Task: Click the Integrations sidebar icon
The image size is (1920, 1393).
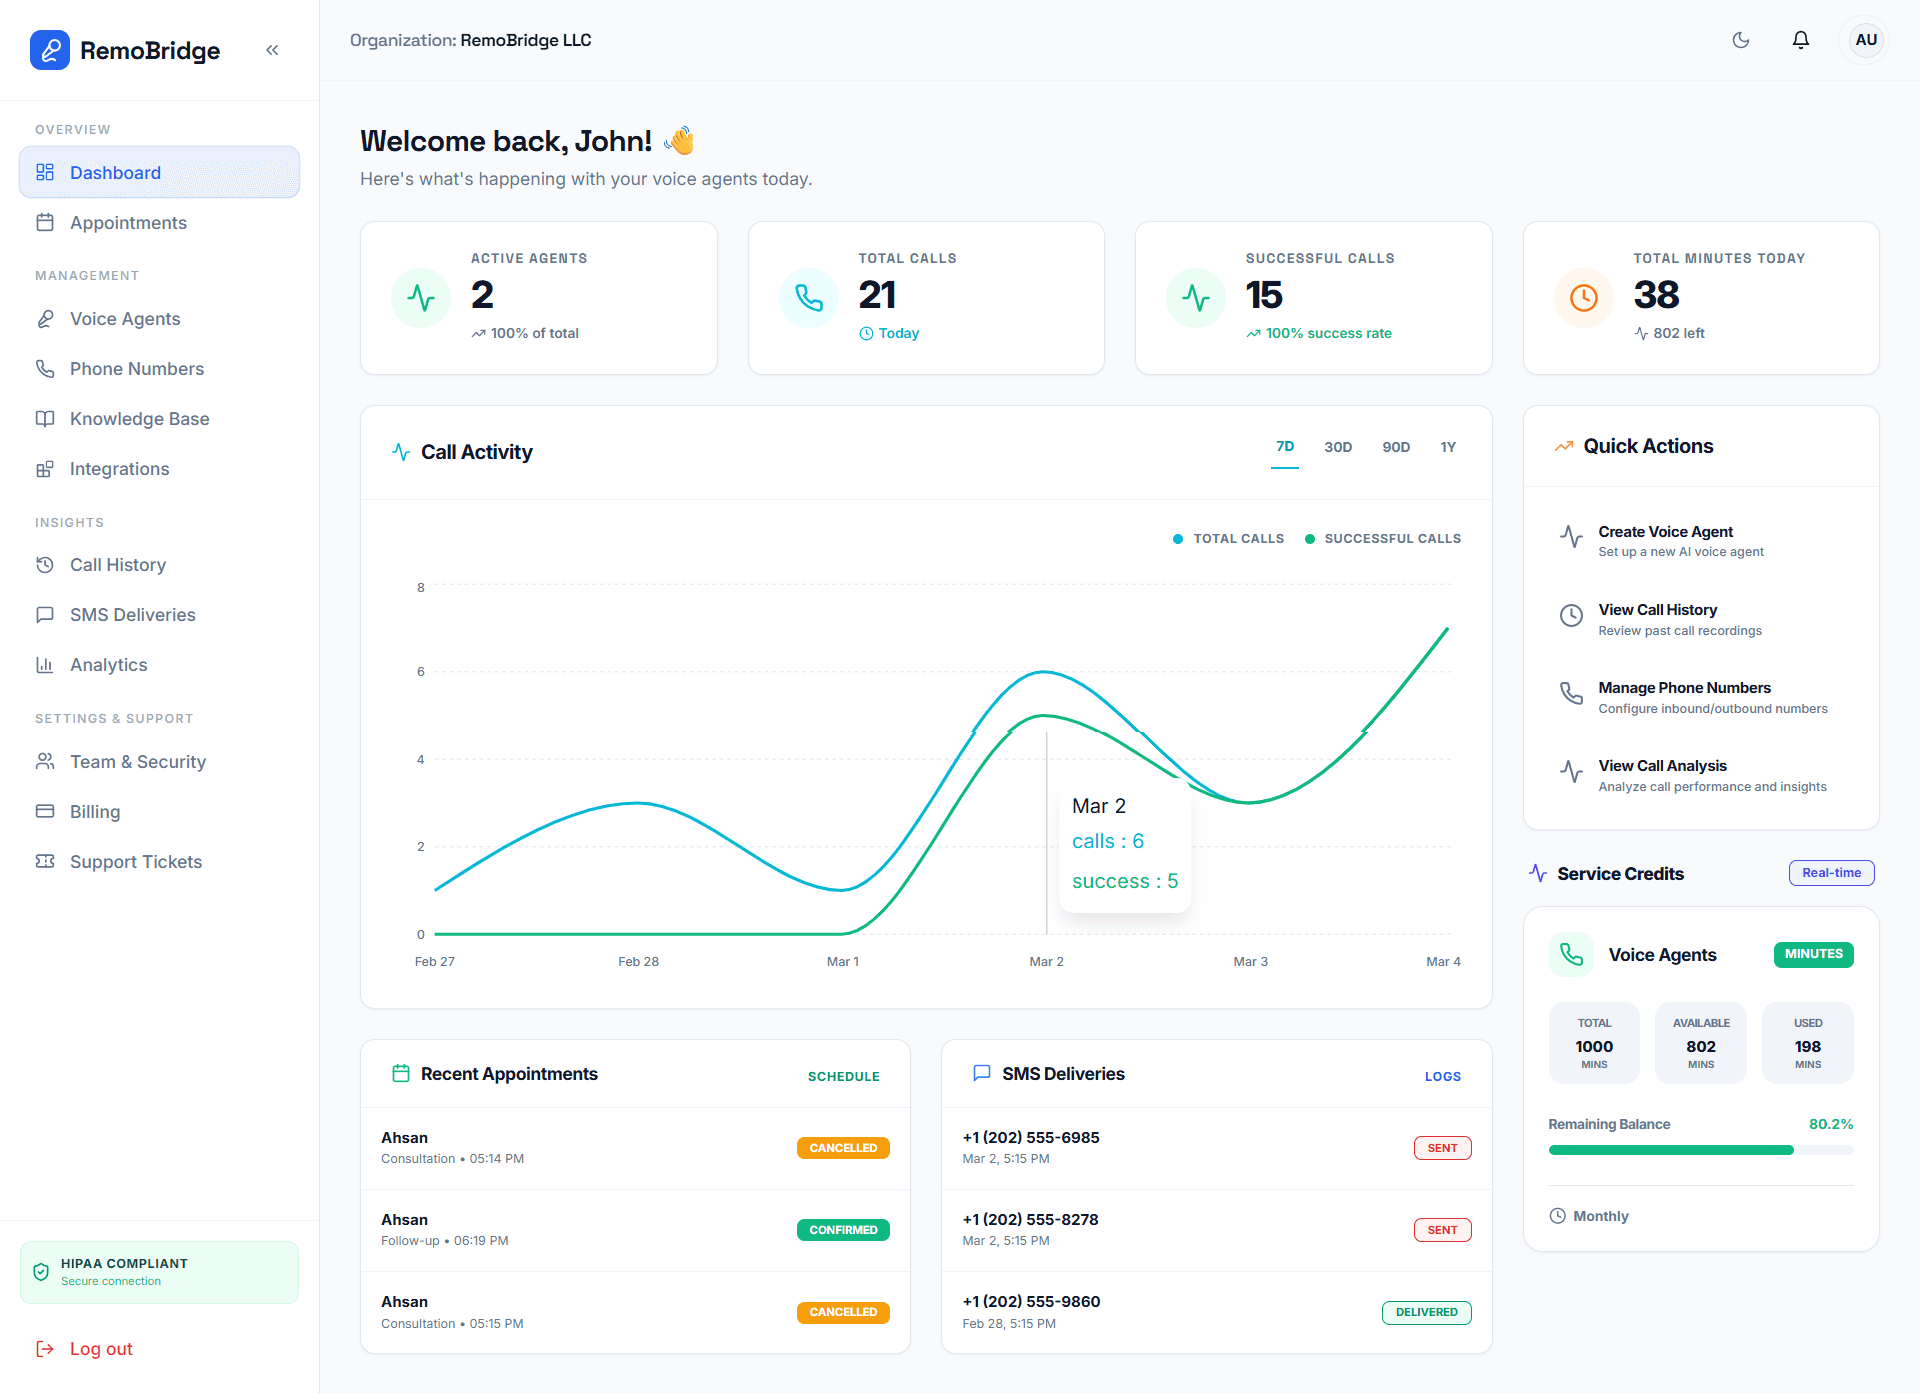Action: tap(46, 468)
